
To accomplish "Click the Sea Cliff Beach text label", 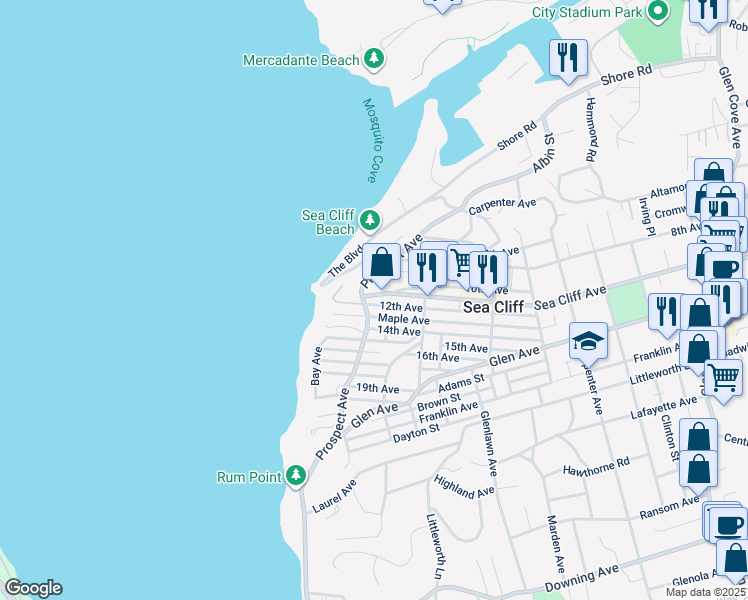I will point(328,222).
